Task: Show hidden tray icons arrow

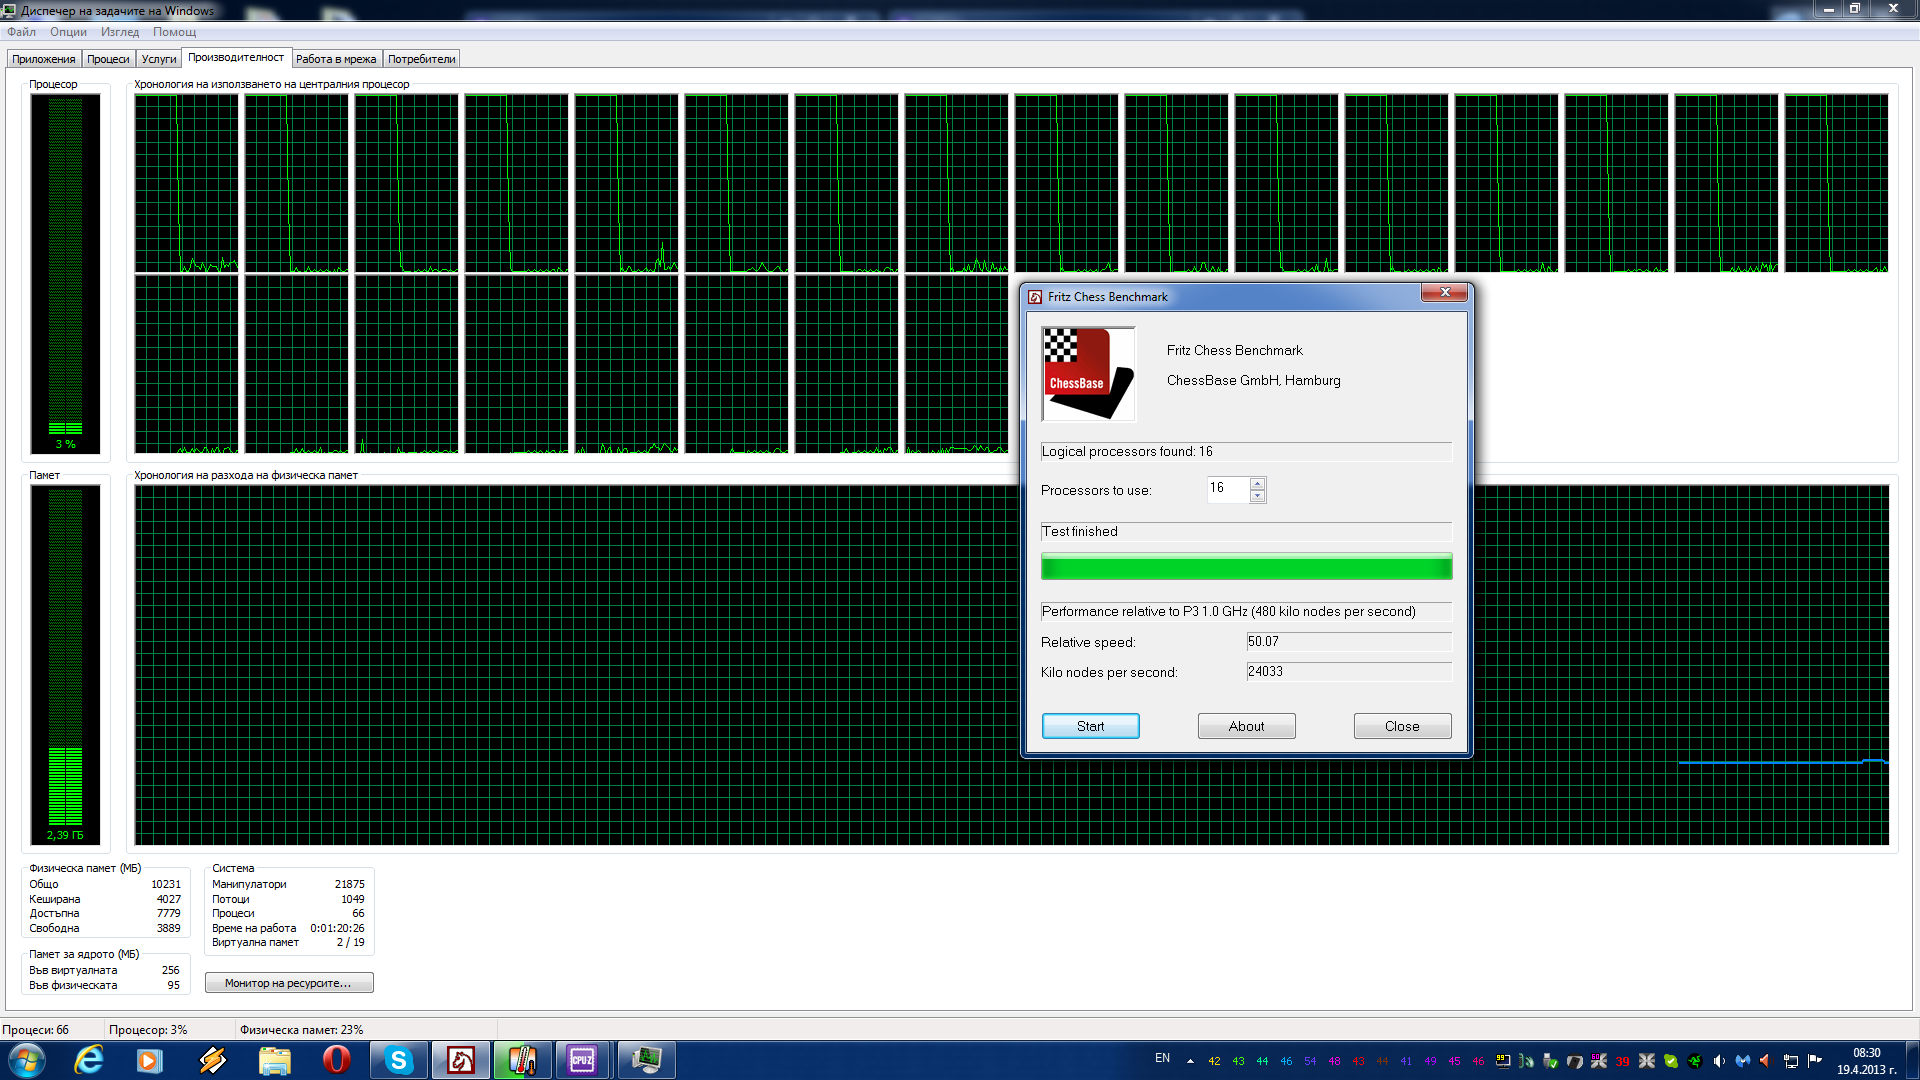Action: (1190, 1061)
